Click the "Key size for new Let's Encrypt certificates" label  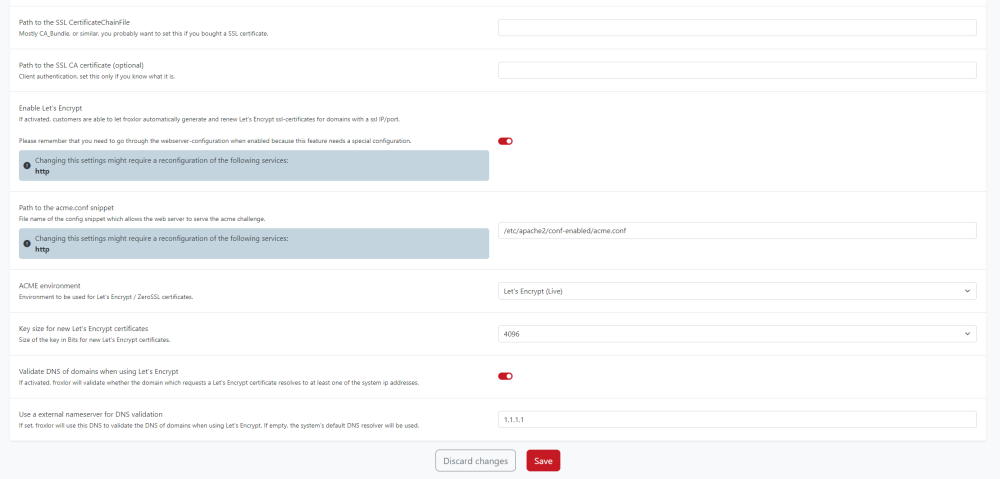pyautogui.click(x=84, y=328)
